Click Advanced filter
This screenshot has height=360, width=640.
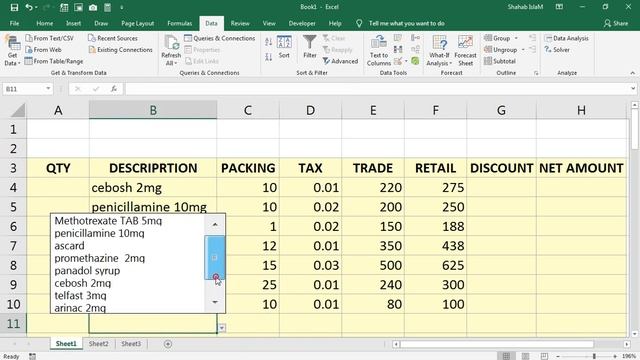[x=340, y=61]
